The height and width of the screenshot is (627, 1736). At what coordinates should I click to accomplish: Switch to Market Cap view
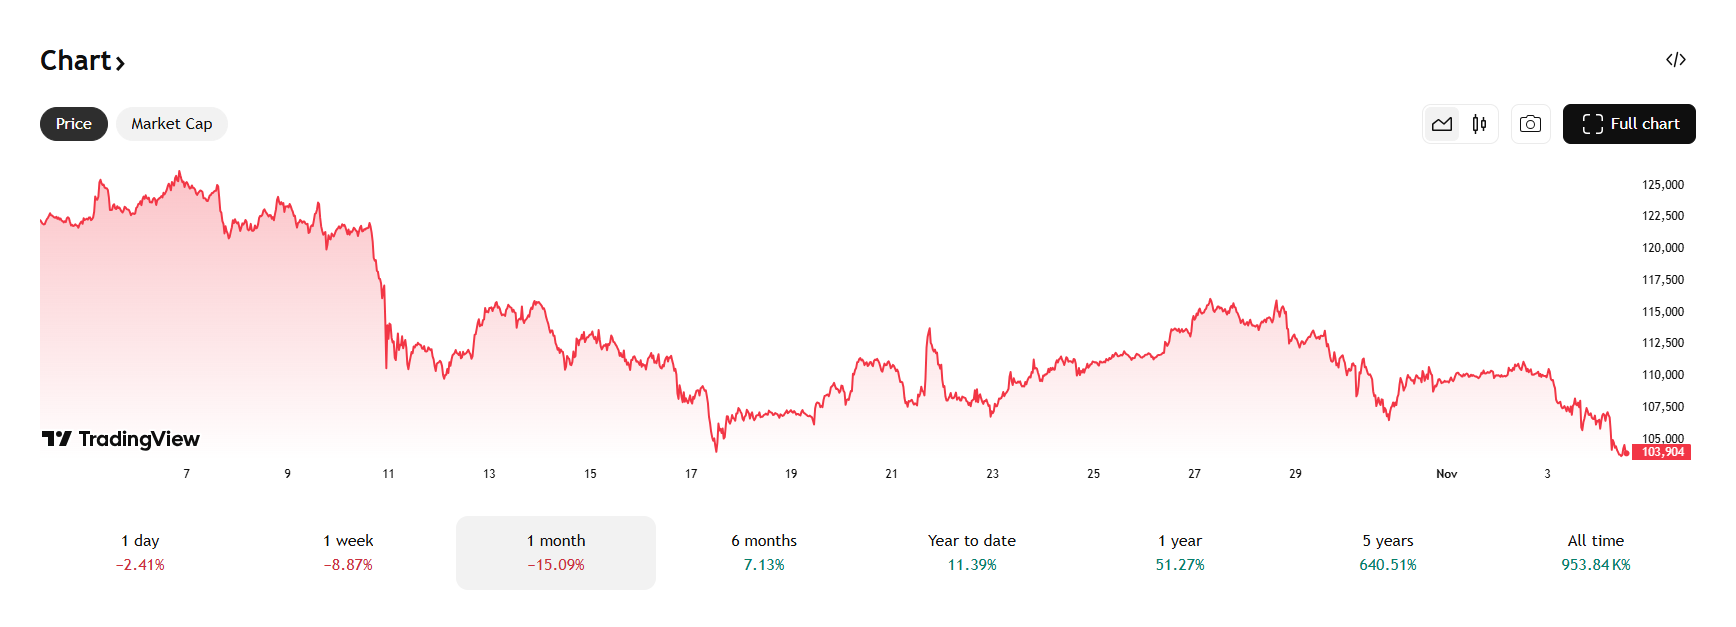[x=171, y=123]
